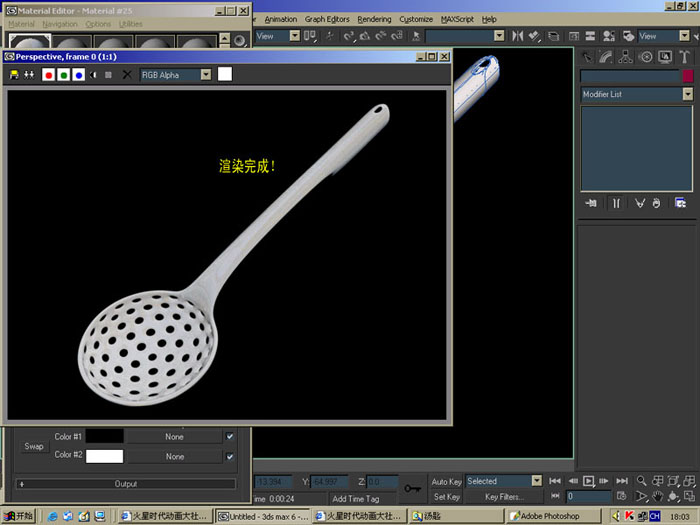700x525 pixels.
Task: Click the Auto Key button
Action: pyautogui.click(x=446, y=481)
